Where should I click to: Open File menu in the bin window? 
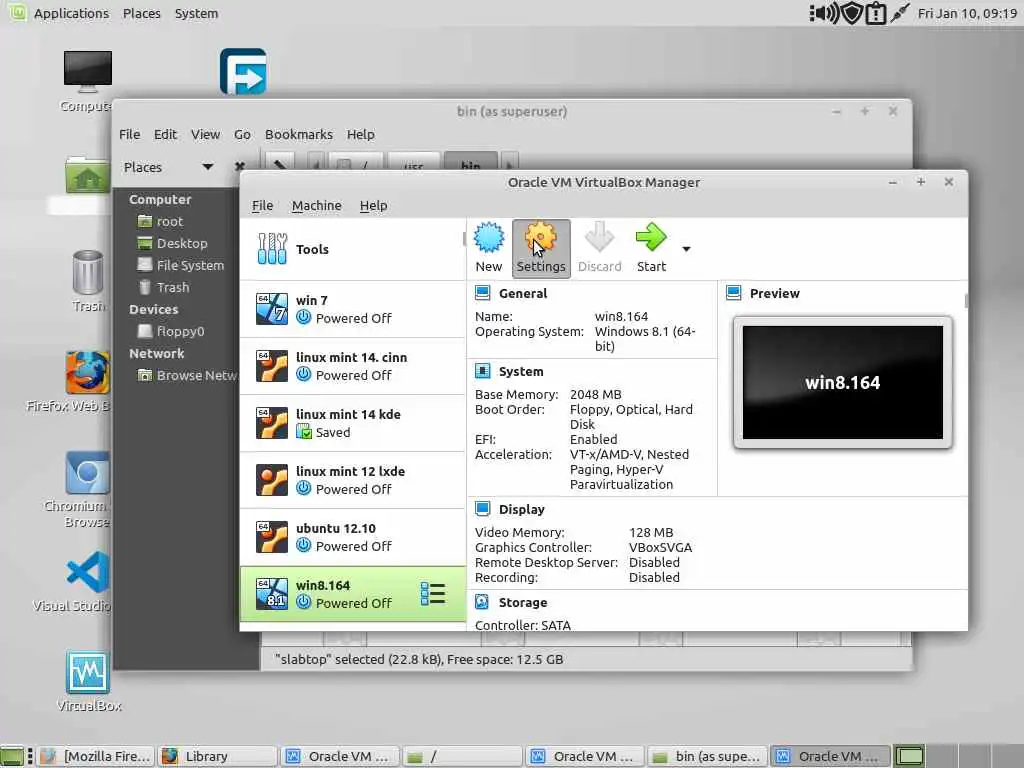129,134
